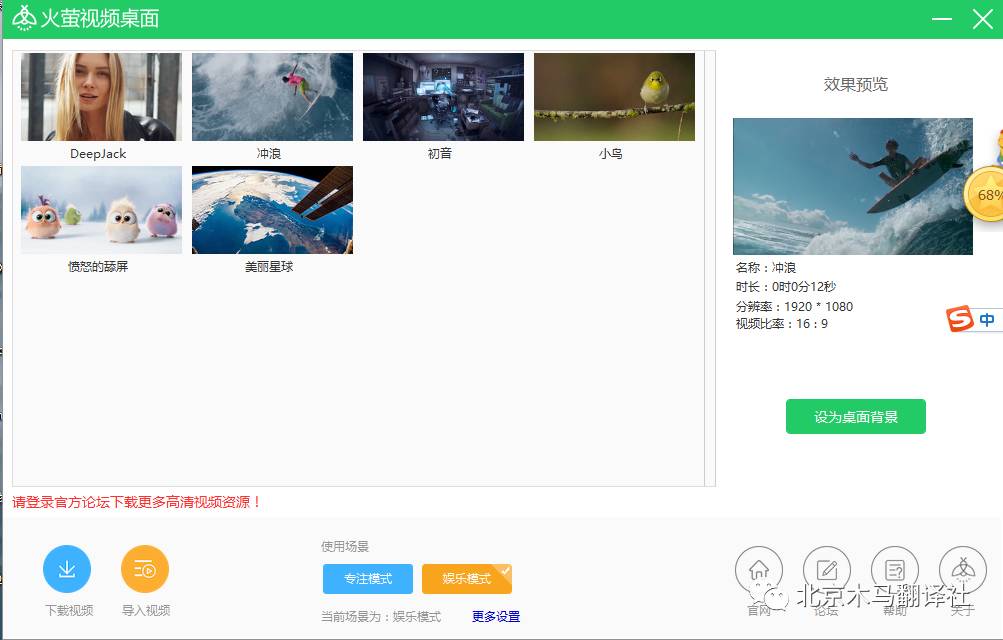Select the 小鸟 bird video thumbnail
The image size is (1003, 640).
[614, 97]
